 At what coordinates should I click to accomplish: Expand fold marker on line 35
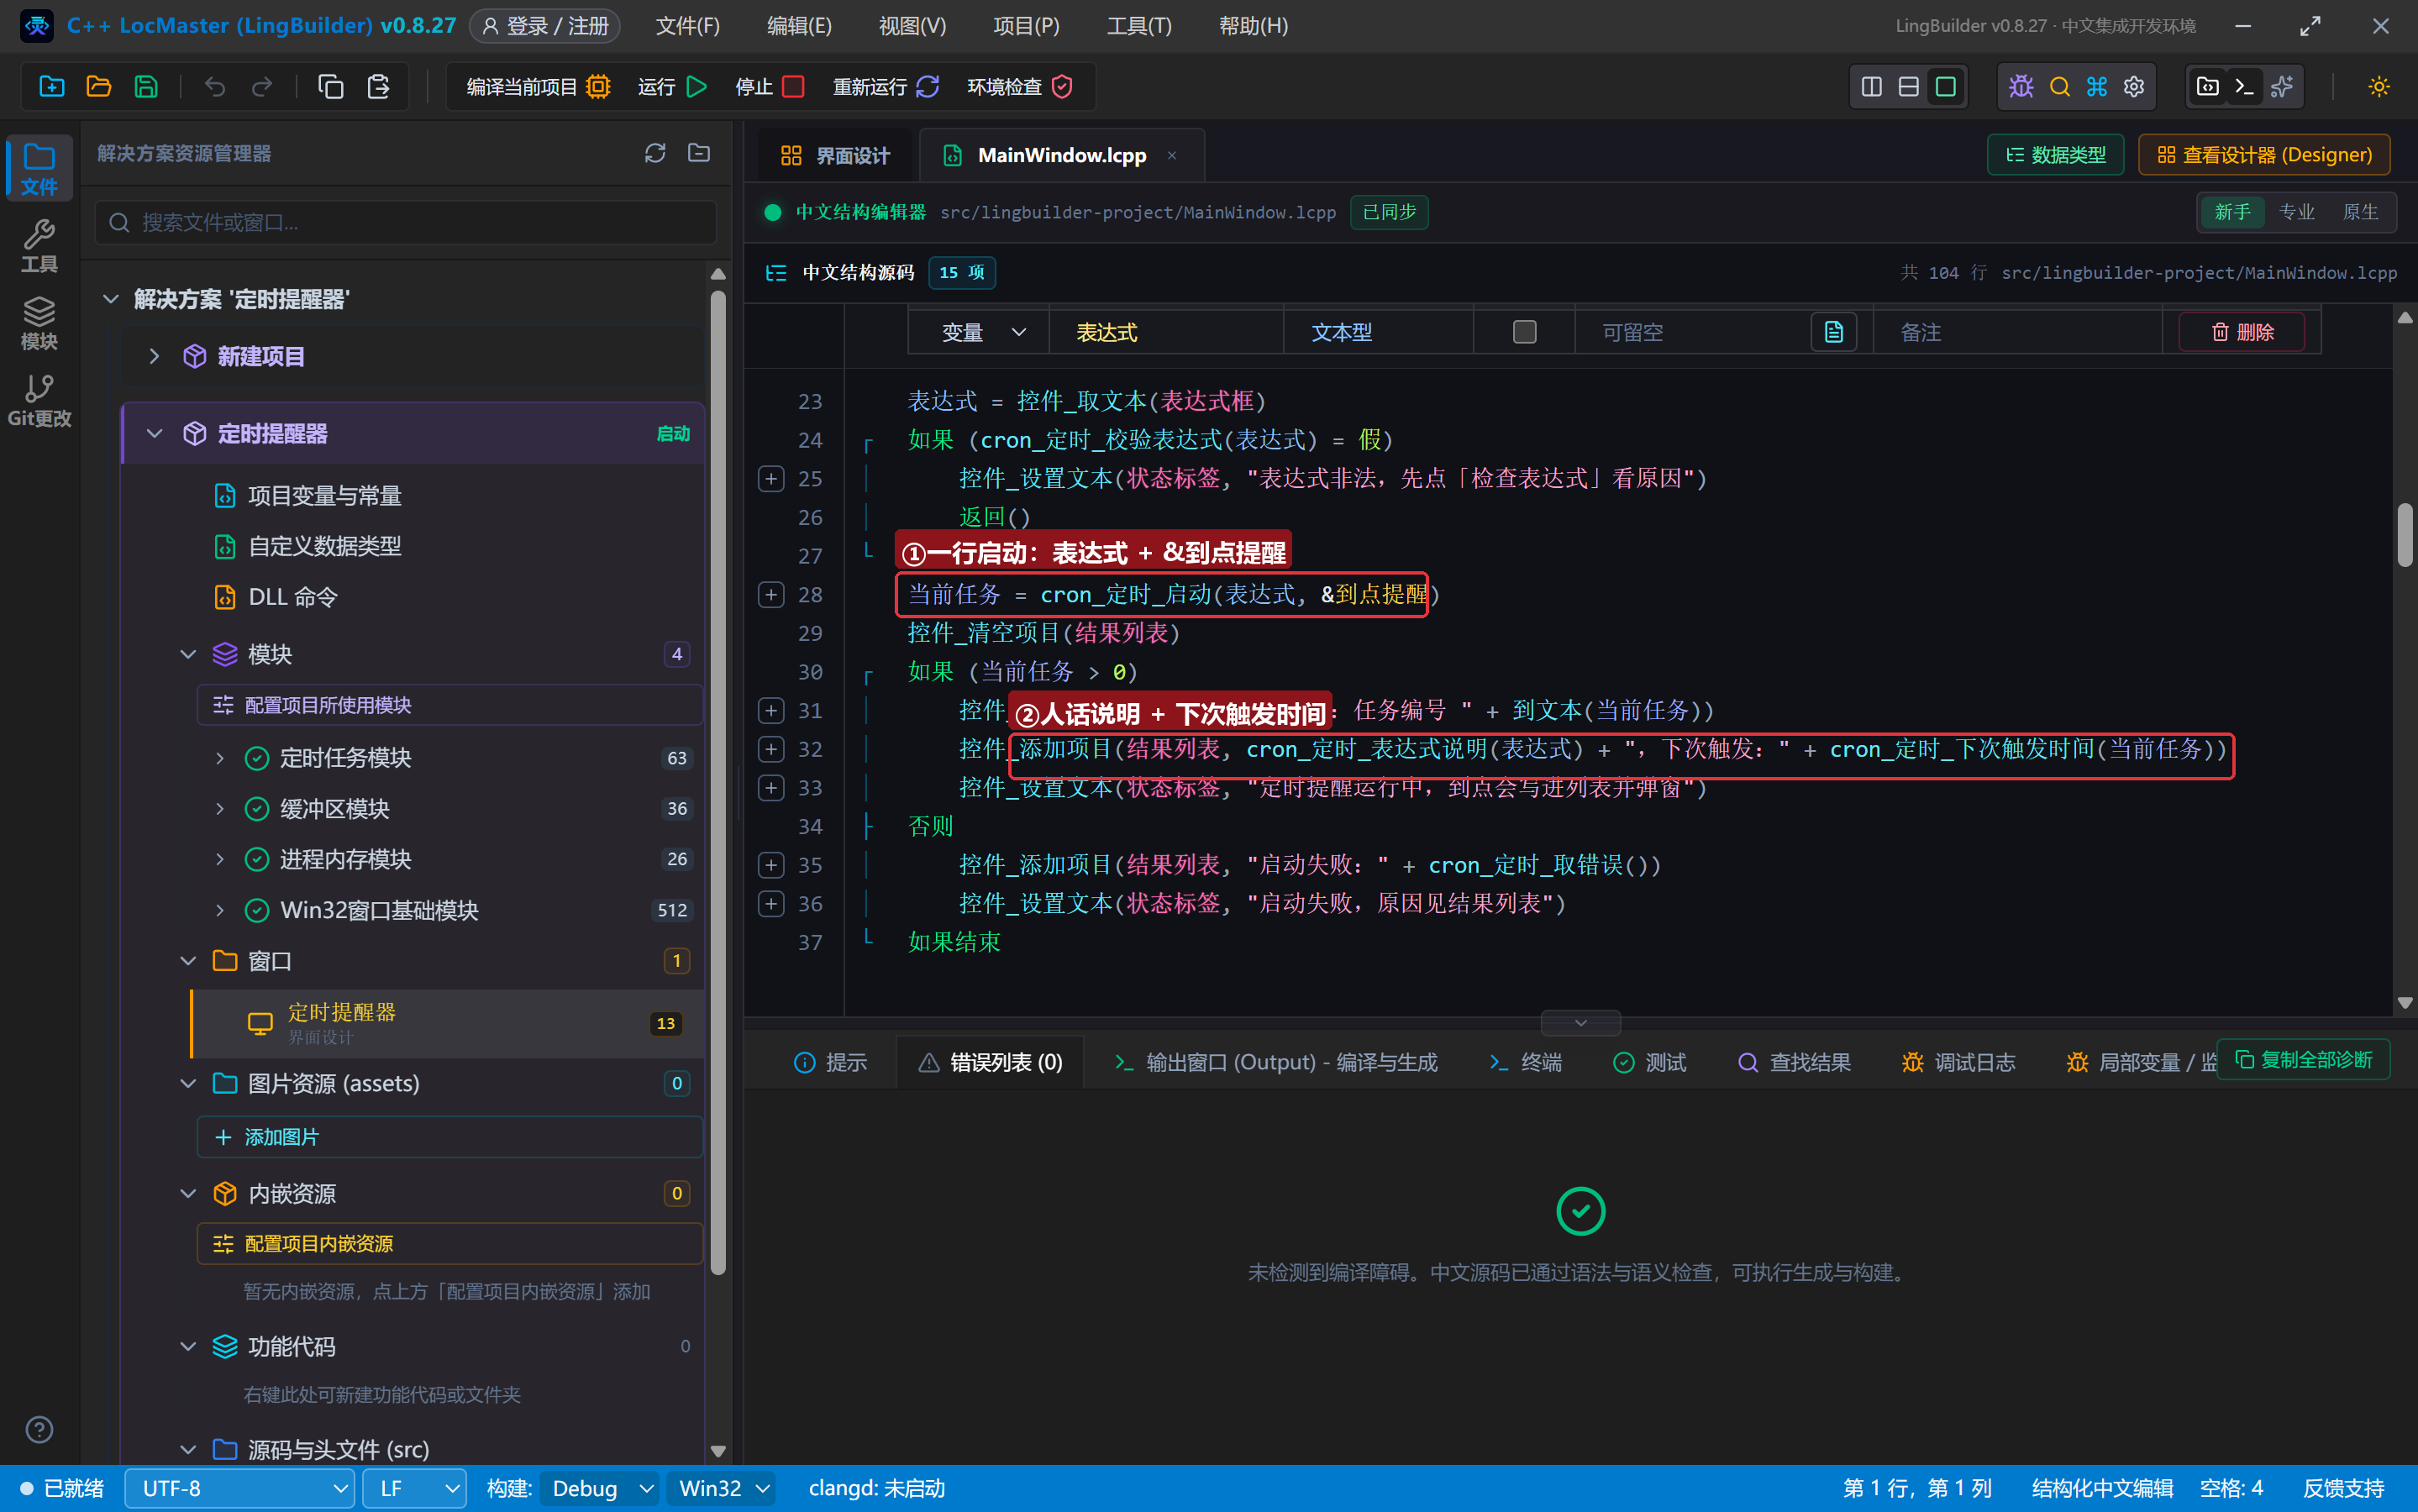click(771, 865)
